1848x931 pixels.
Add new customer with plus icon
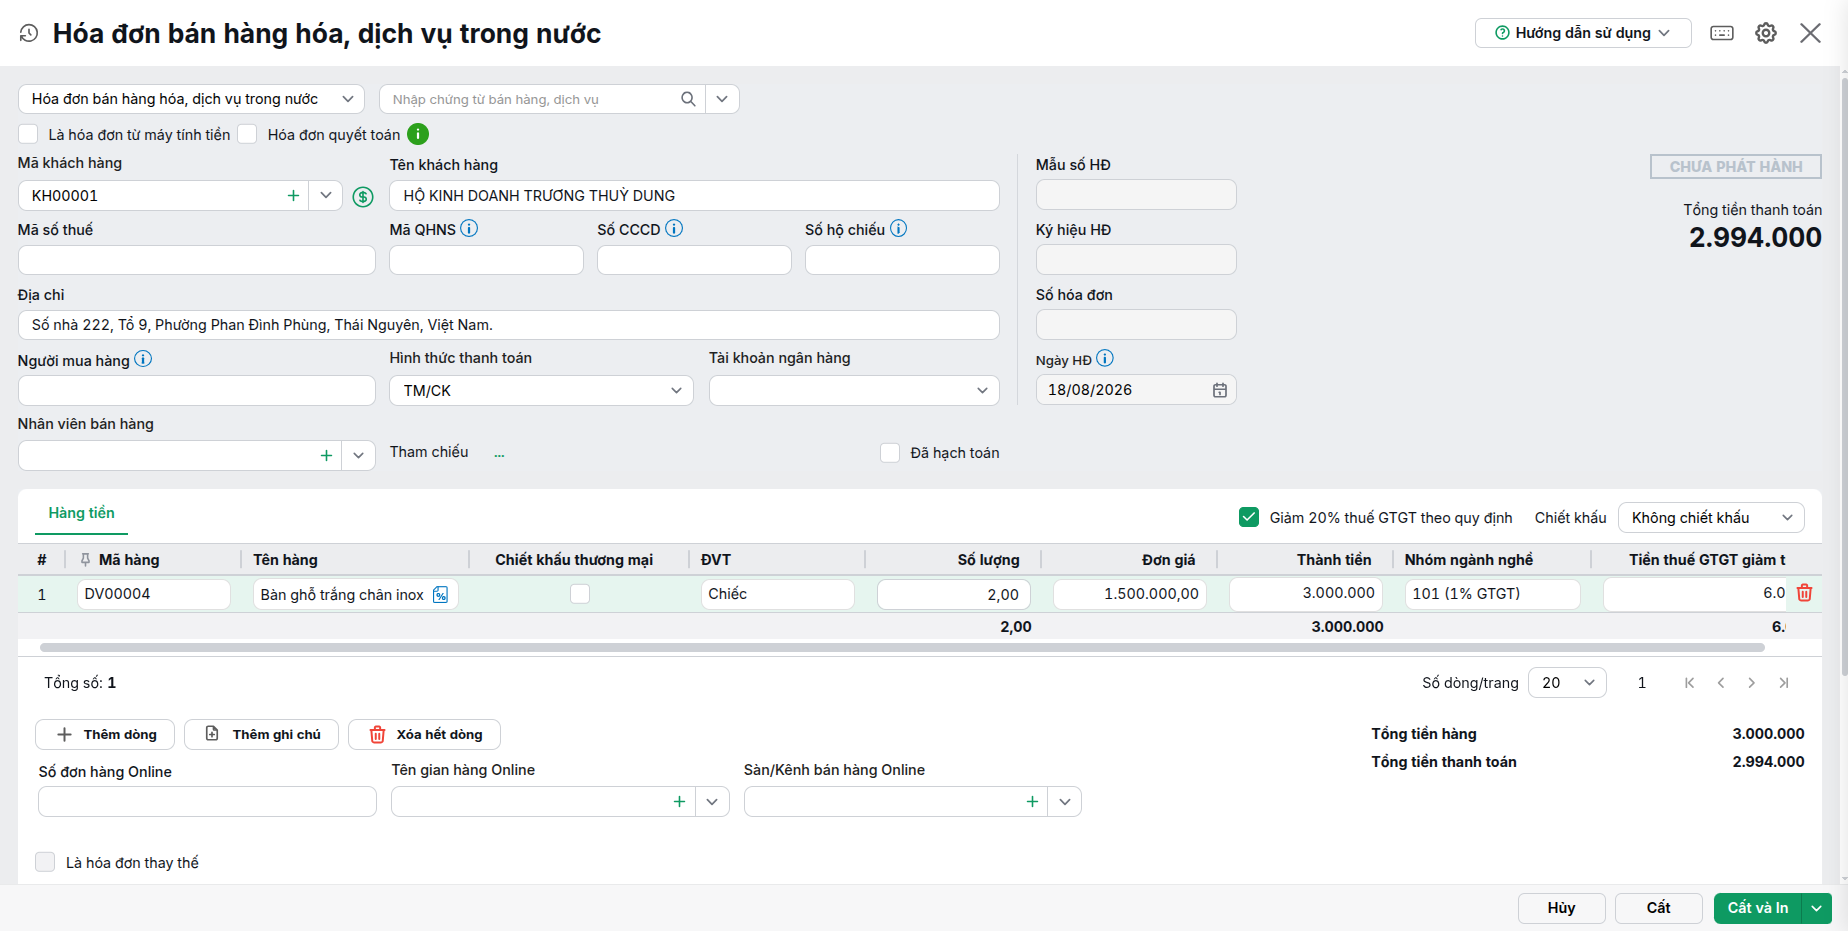[293, 196]
